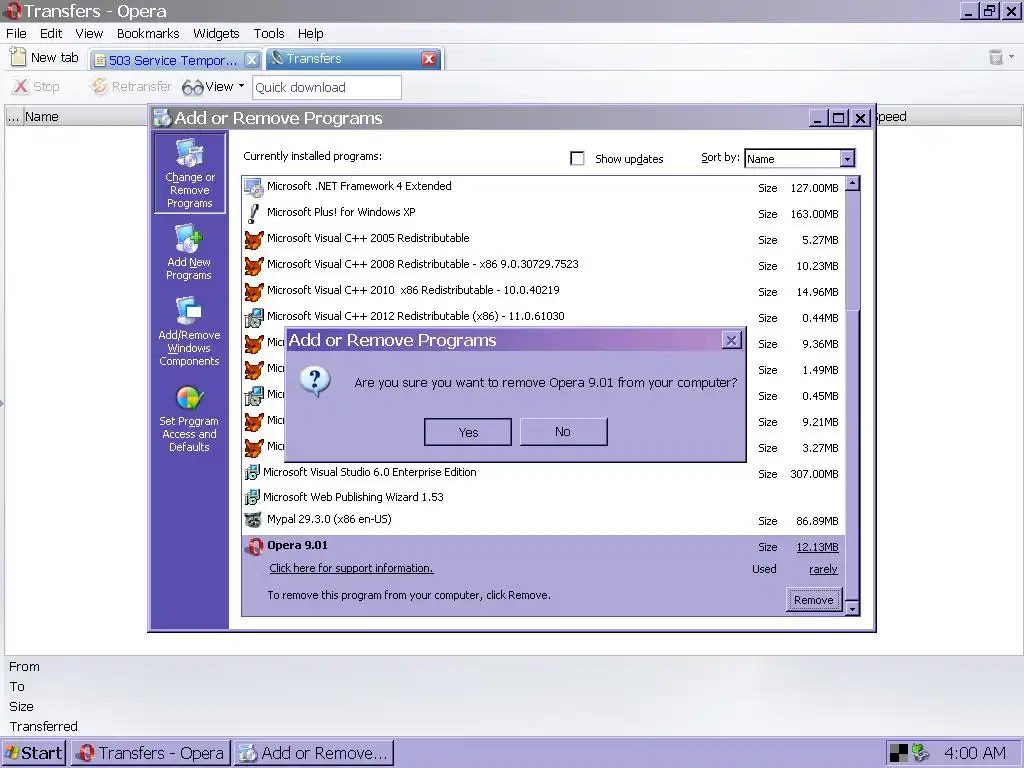Open the closed tabs trash can in Opera
Image resolution: width=1024 pixels, height=768 pixels.
click(x=996, y=57)
